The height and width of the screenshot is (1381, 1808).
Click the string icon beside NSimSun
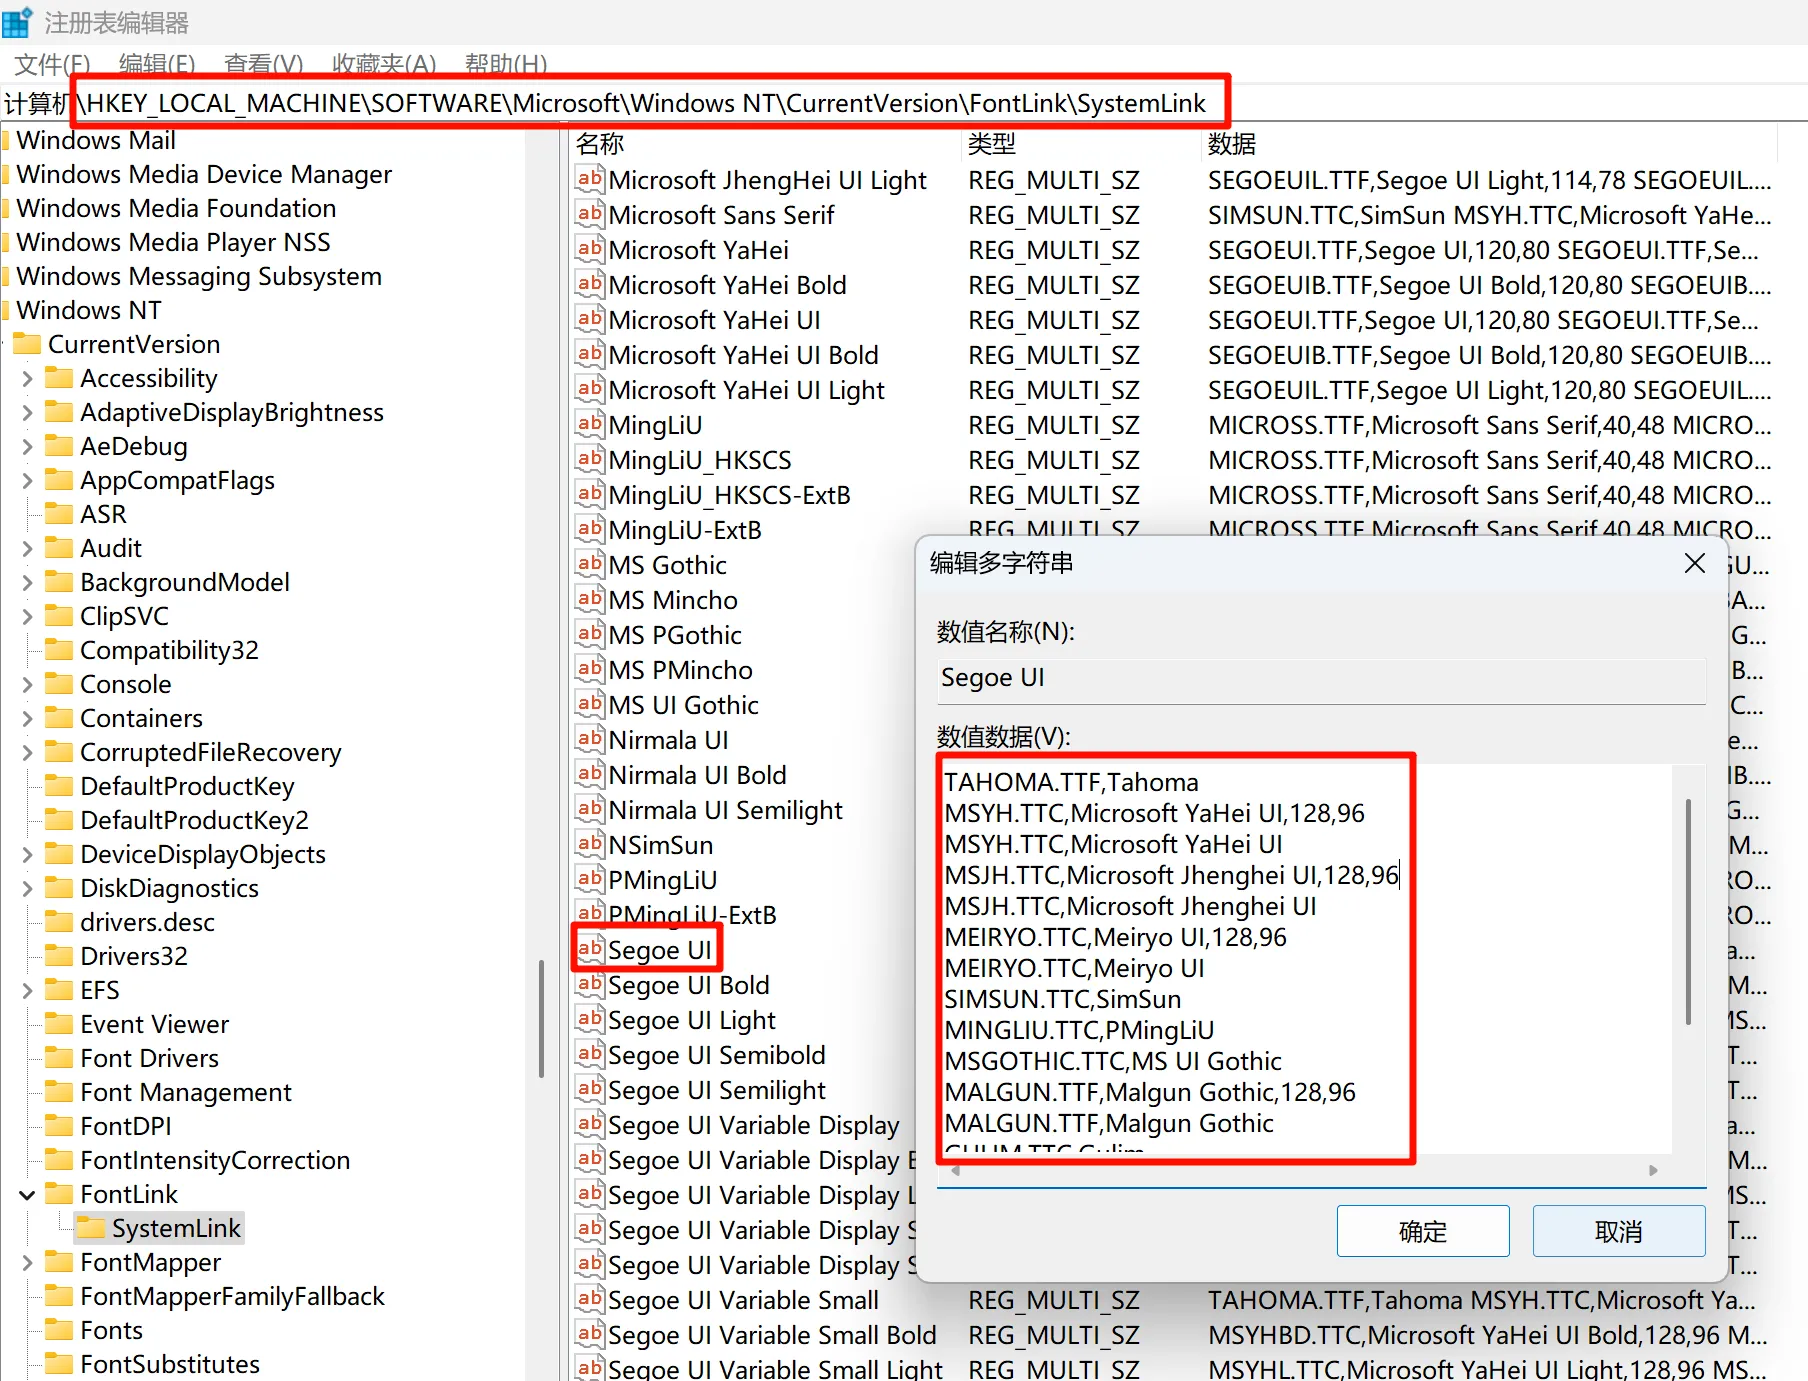pyautogui.click(x=590, y=845)
